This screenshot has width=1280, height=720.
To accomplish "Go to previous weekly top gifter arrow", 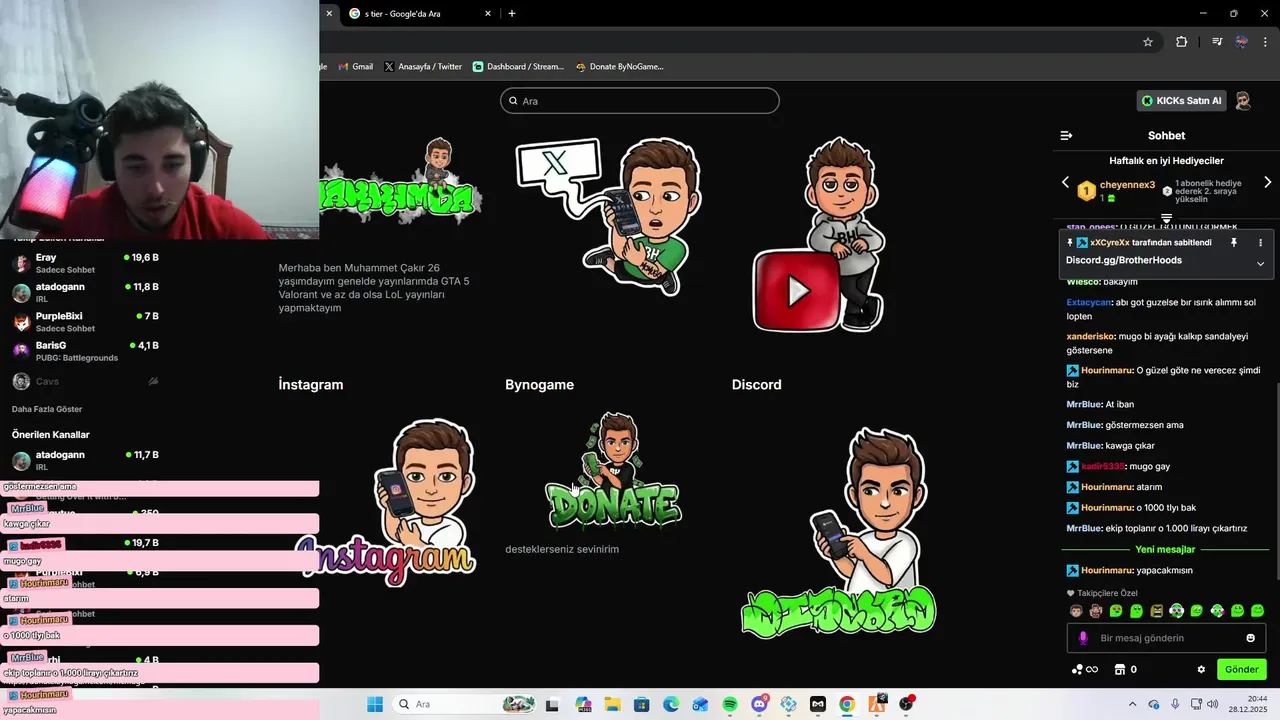I will coord(1065,183).
